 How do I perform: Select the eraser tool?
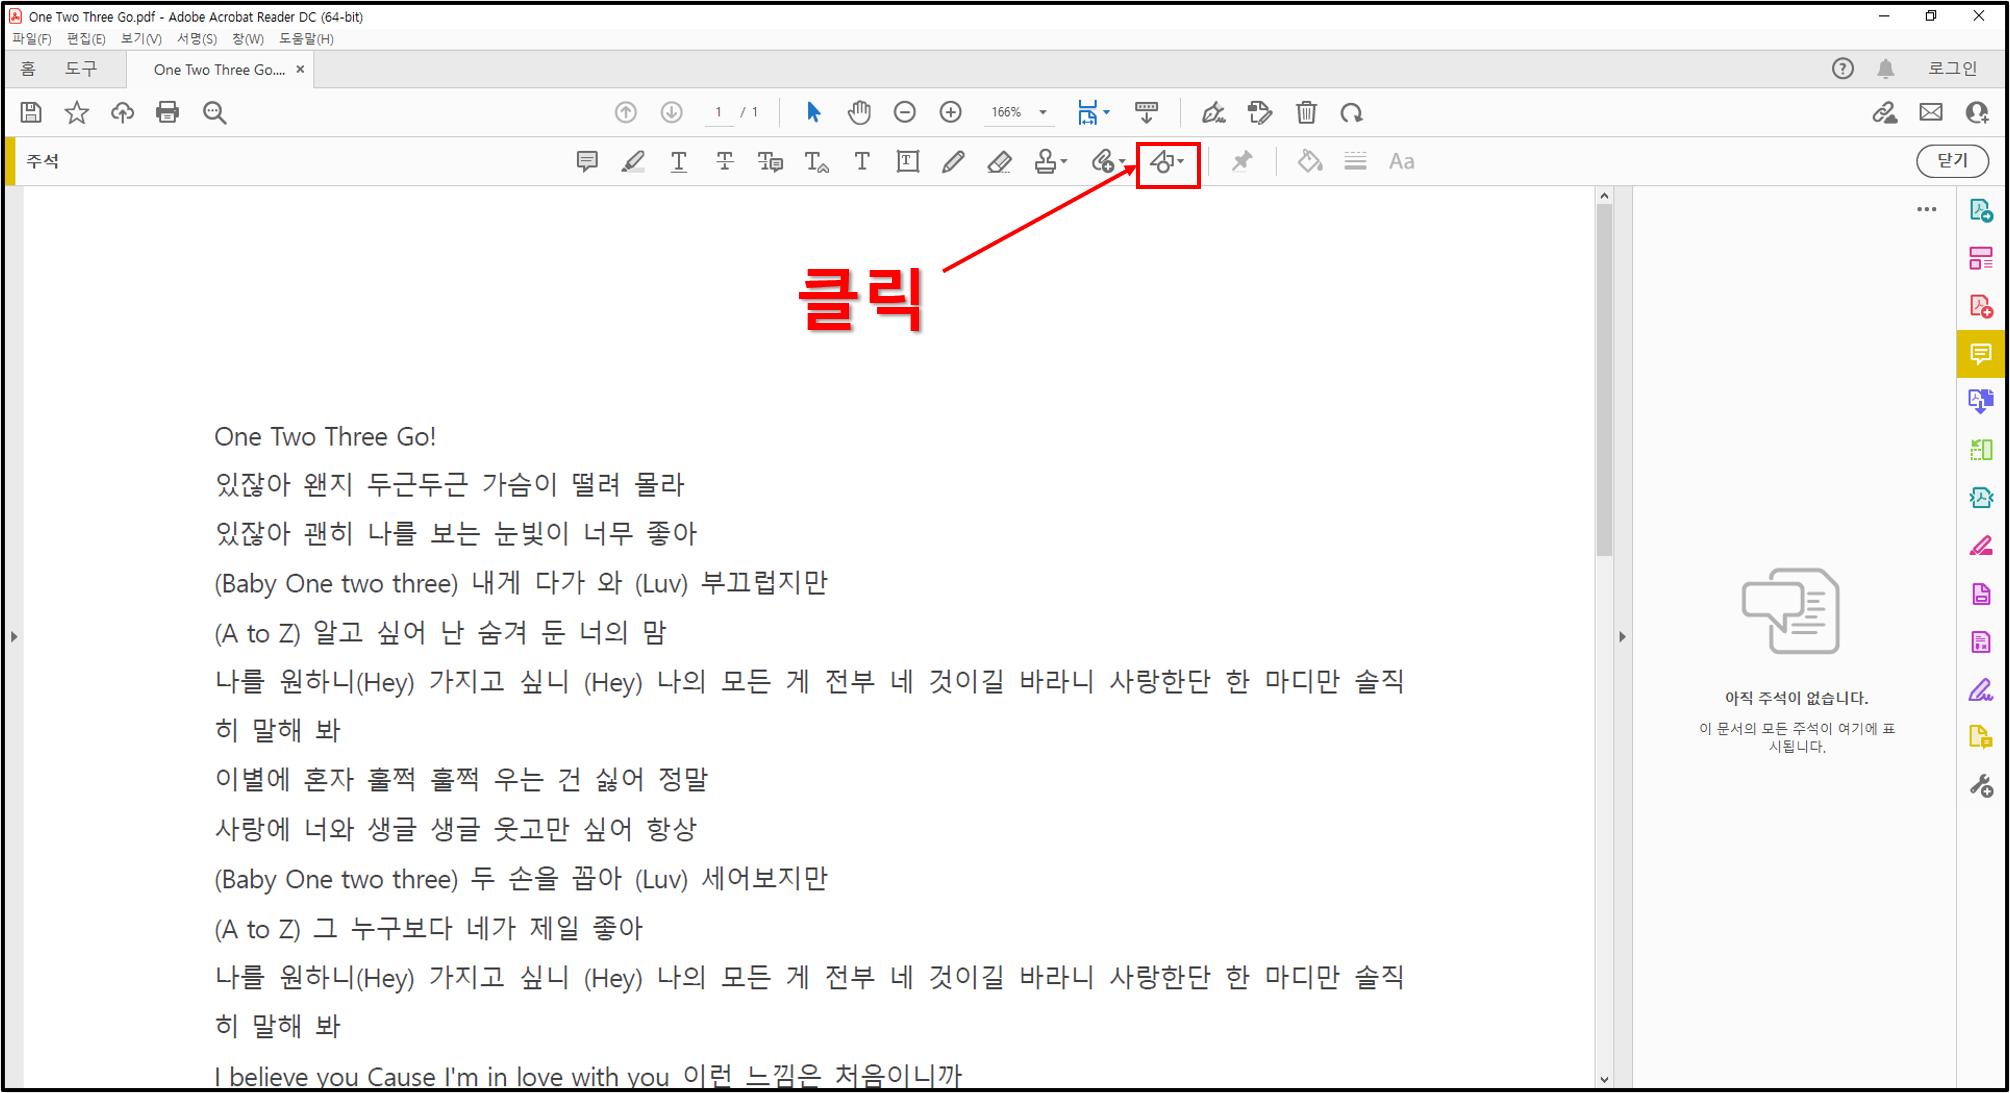[999, 162]
